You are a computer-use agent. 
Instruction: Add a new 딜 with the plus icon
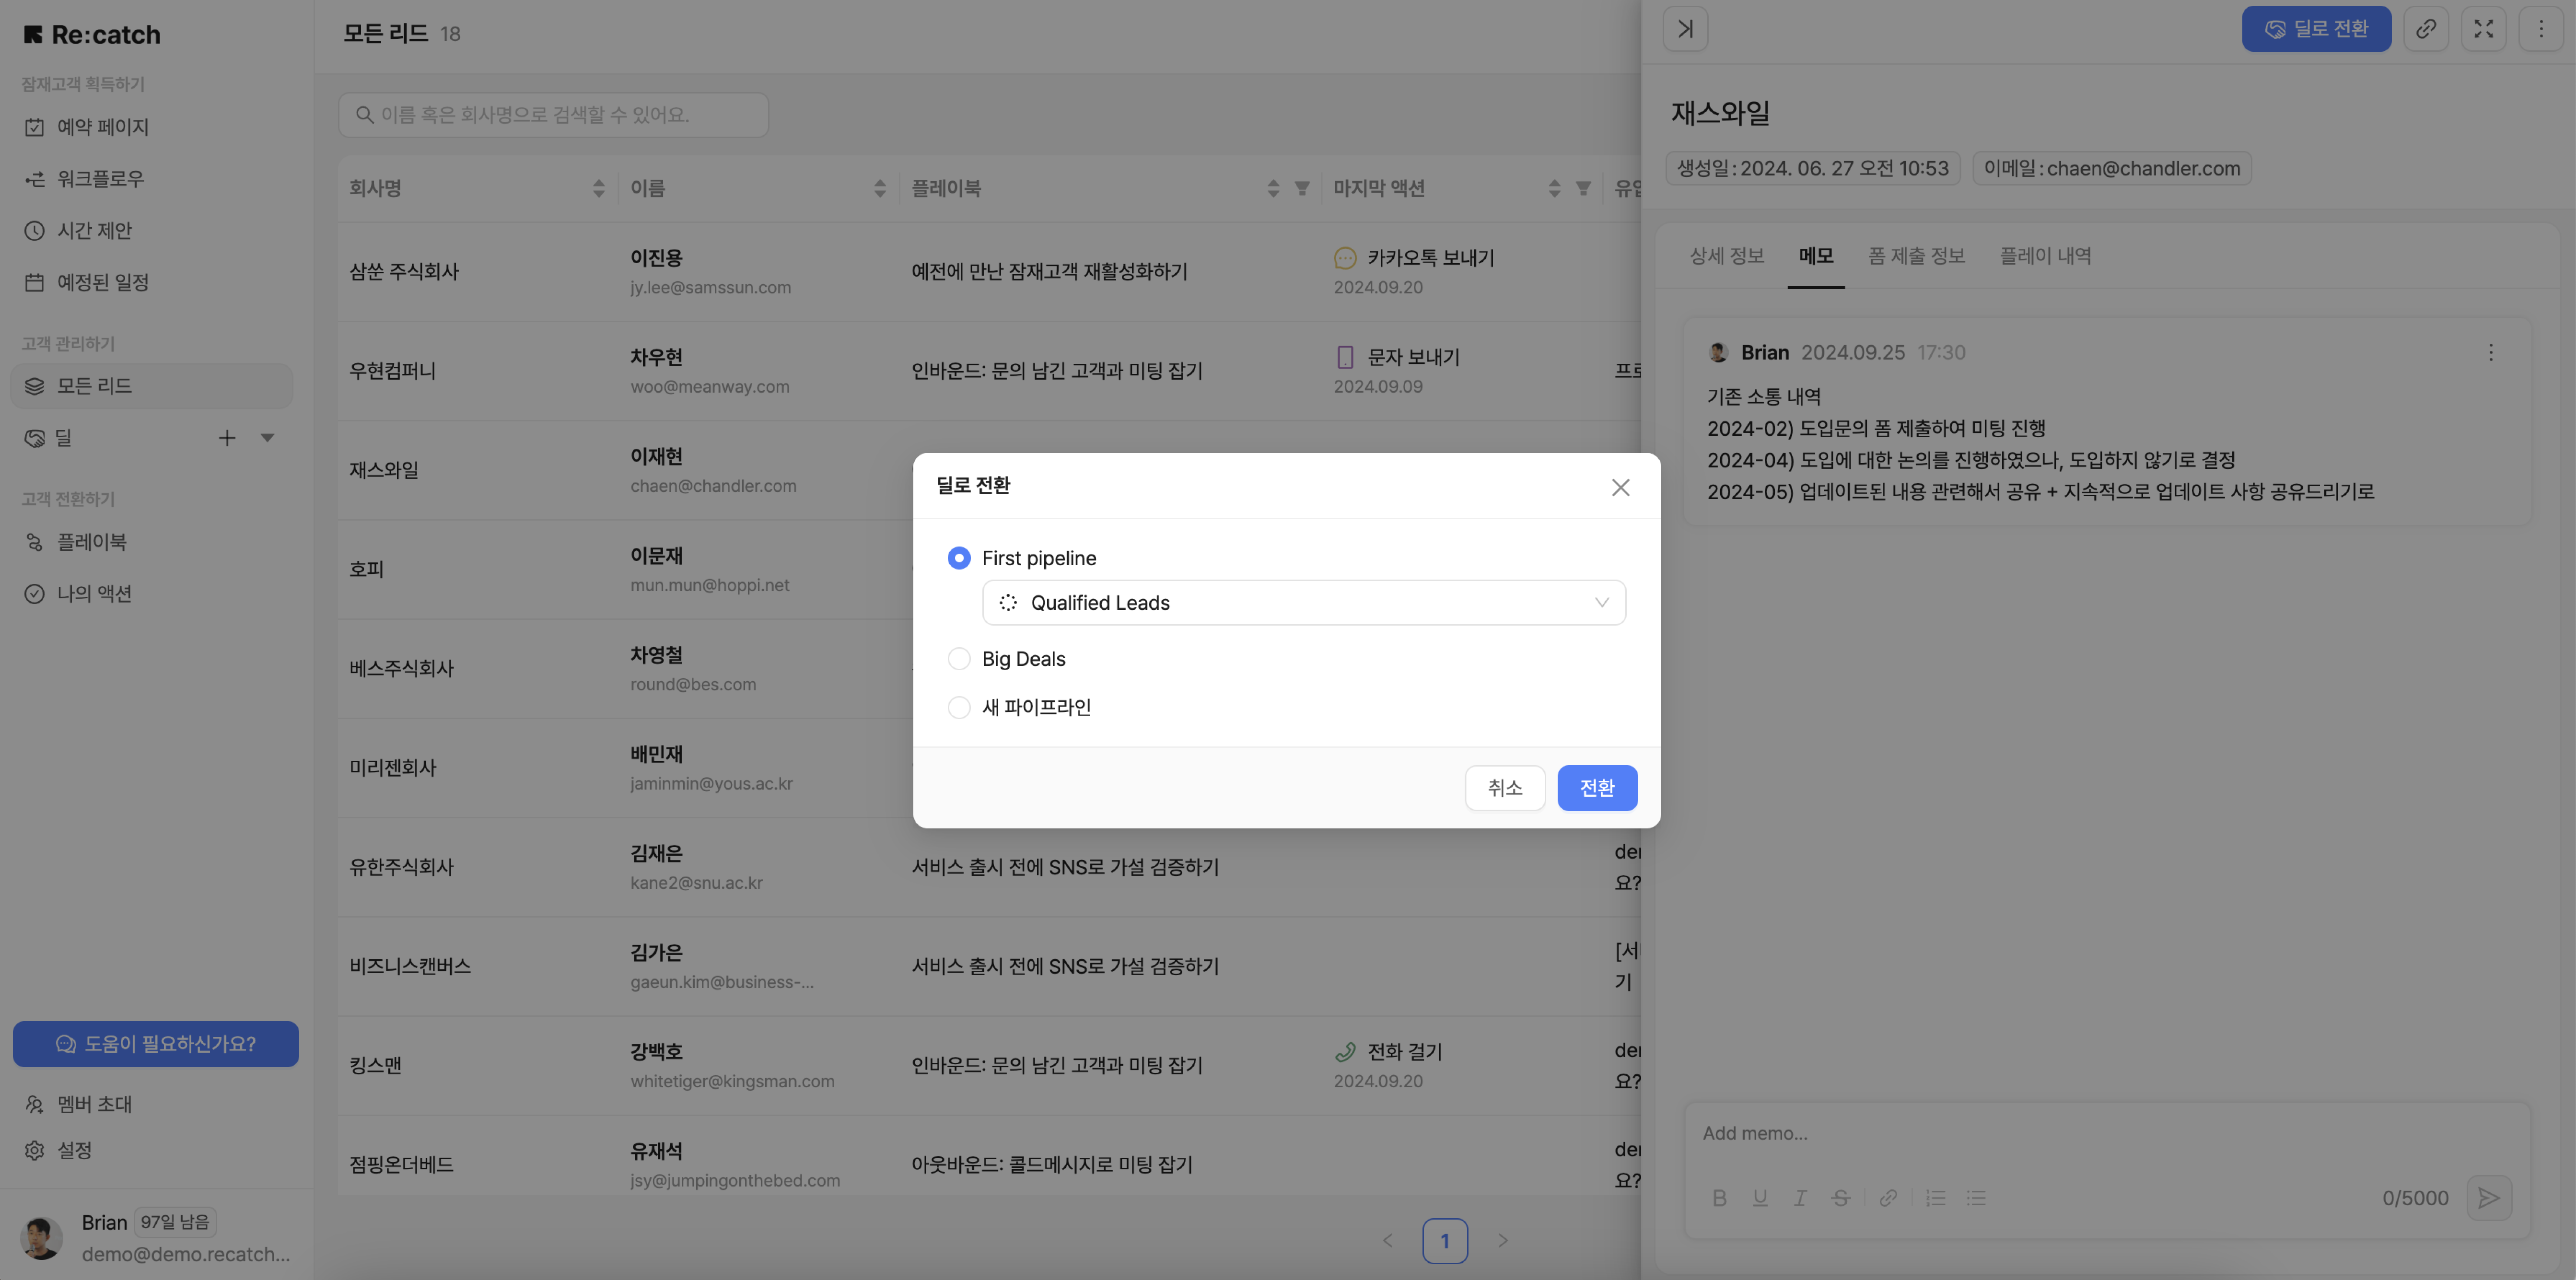tap(227, 438)
